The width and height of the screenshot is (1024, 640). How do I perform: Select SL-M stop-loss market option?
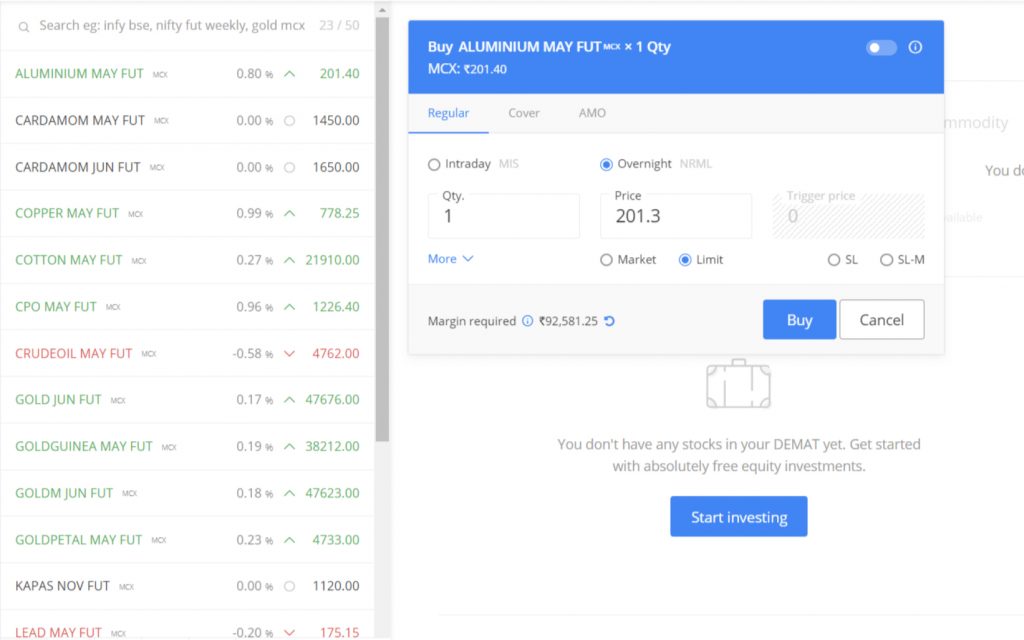coord(886,260)
